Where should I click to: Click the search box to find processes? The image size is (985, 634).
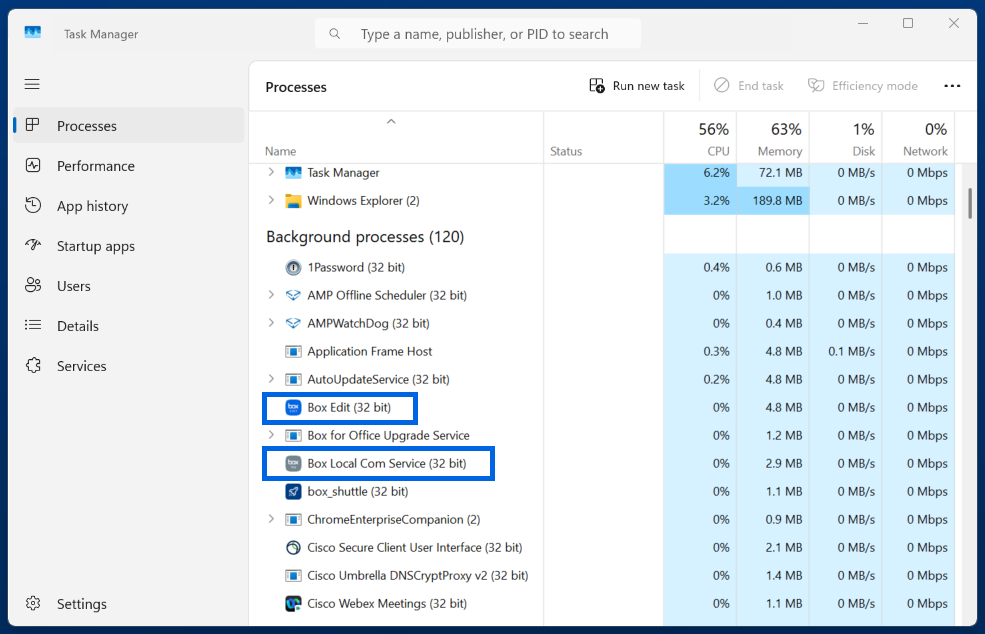(480, 34)
